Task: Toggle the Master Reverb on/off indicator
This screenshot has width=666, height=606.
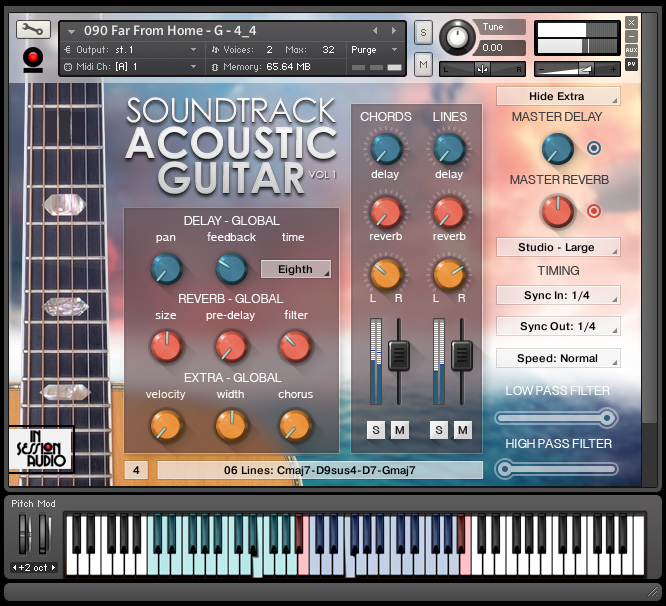Action: (x=594, y=211)
